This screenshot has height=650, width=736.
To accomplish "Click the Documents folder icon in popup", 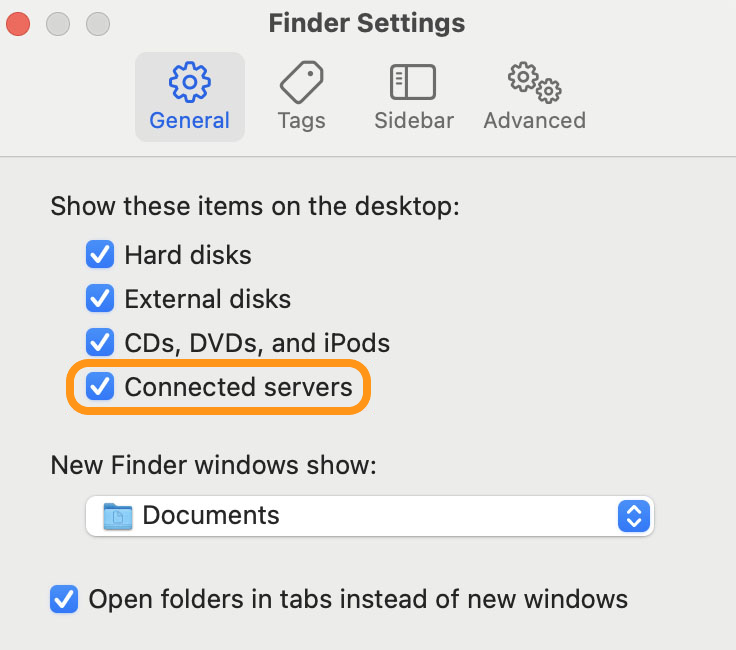I will point(117,516).
